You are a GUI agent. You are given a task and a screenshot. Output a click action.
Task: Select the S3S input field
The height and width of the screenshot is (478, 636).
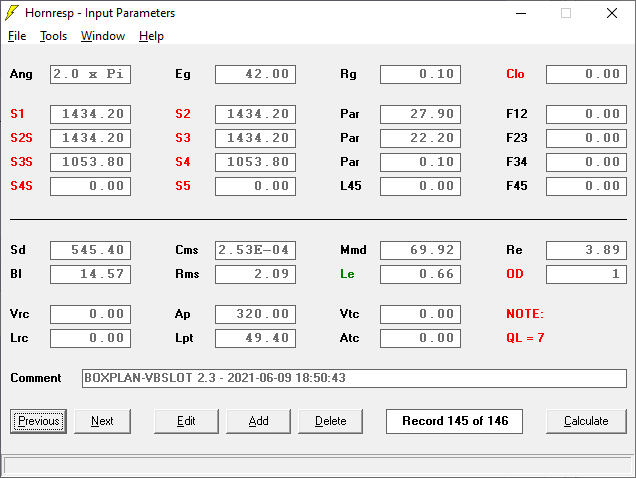pos(90,162)
